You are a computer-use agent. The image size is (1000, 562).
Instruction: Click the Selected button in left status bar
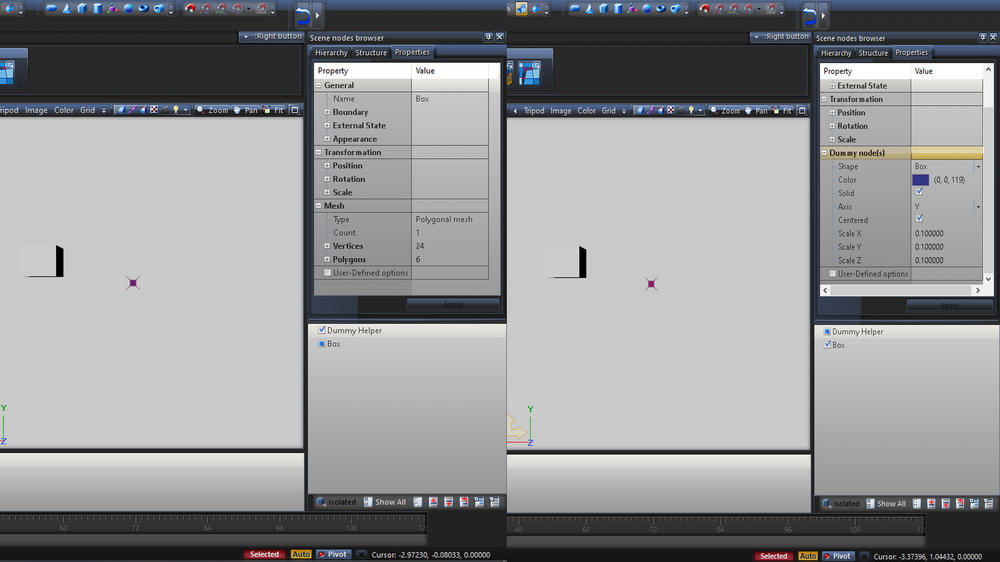coord(264,554)
